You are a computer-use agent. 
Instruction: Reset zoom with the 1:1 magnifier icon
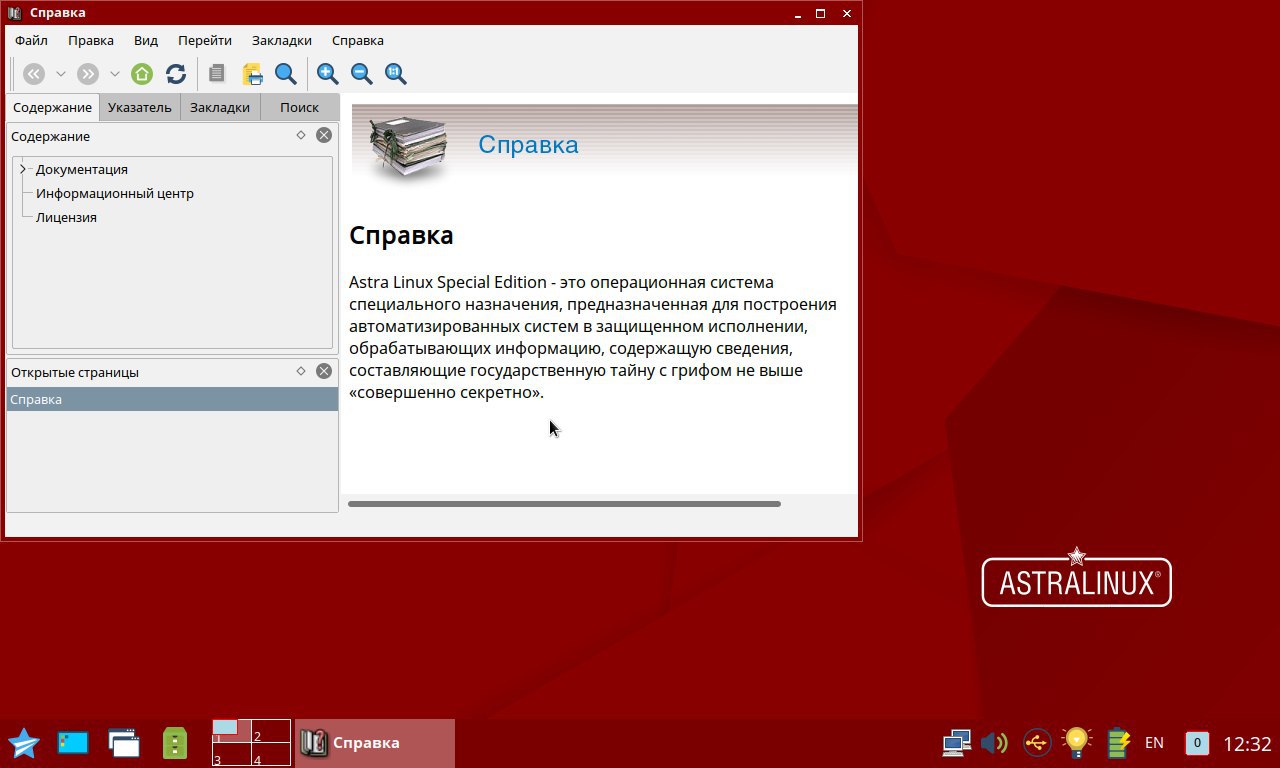click(x=396, y=73)
